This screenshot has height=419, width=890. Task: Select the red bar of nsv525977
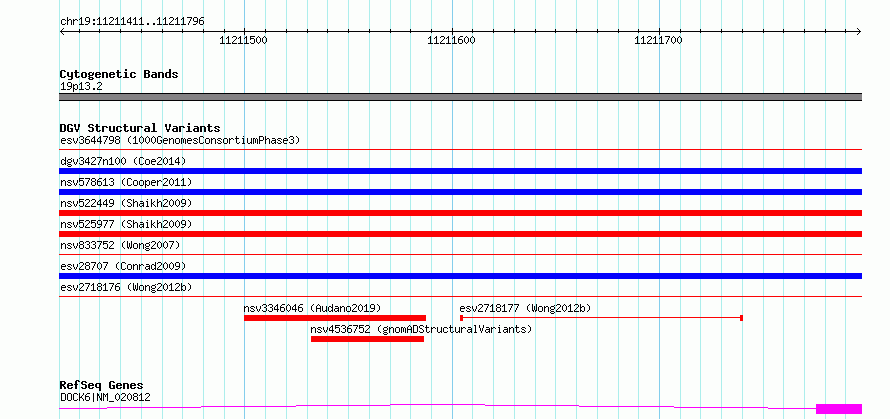460,234
